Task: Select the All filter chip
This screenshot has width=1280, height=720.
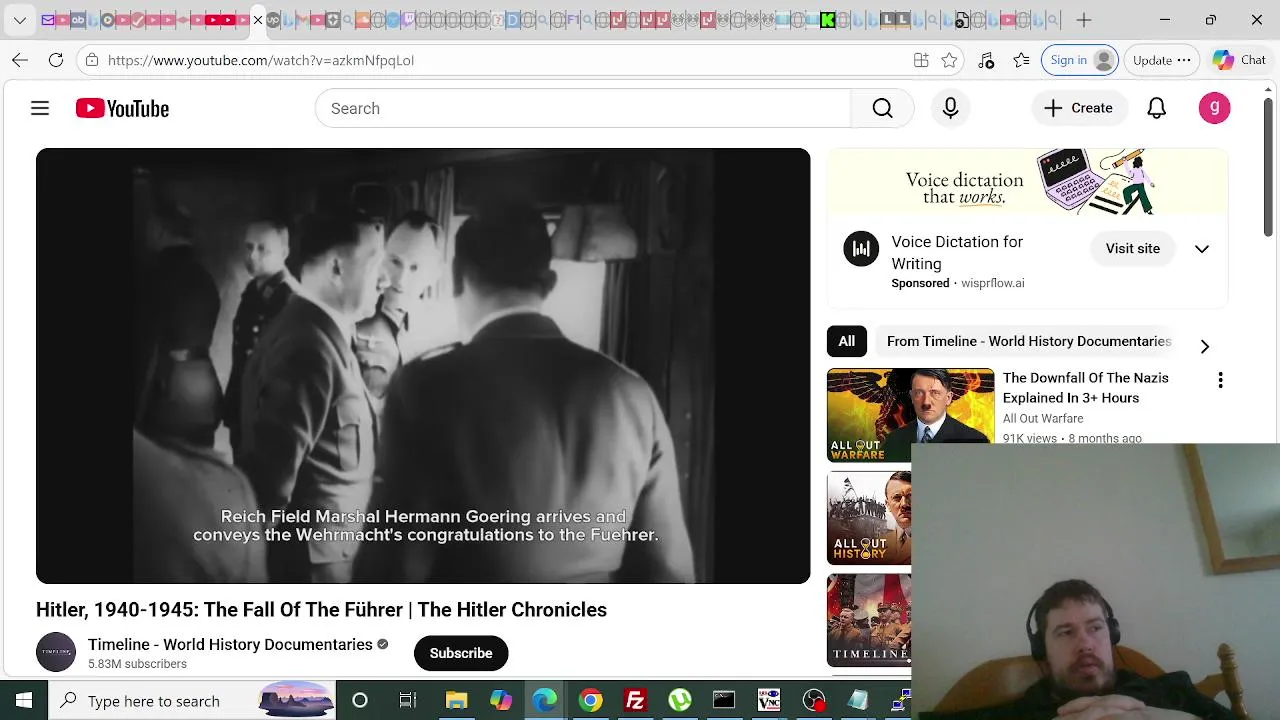Action: [x=847, y=341]
